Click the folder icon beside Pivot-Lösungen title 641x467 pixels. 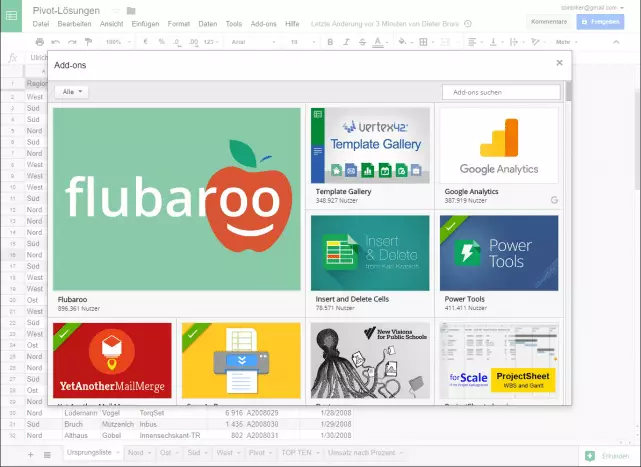[130, 10]
